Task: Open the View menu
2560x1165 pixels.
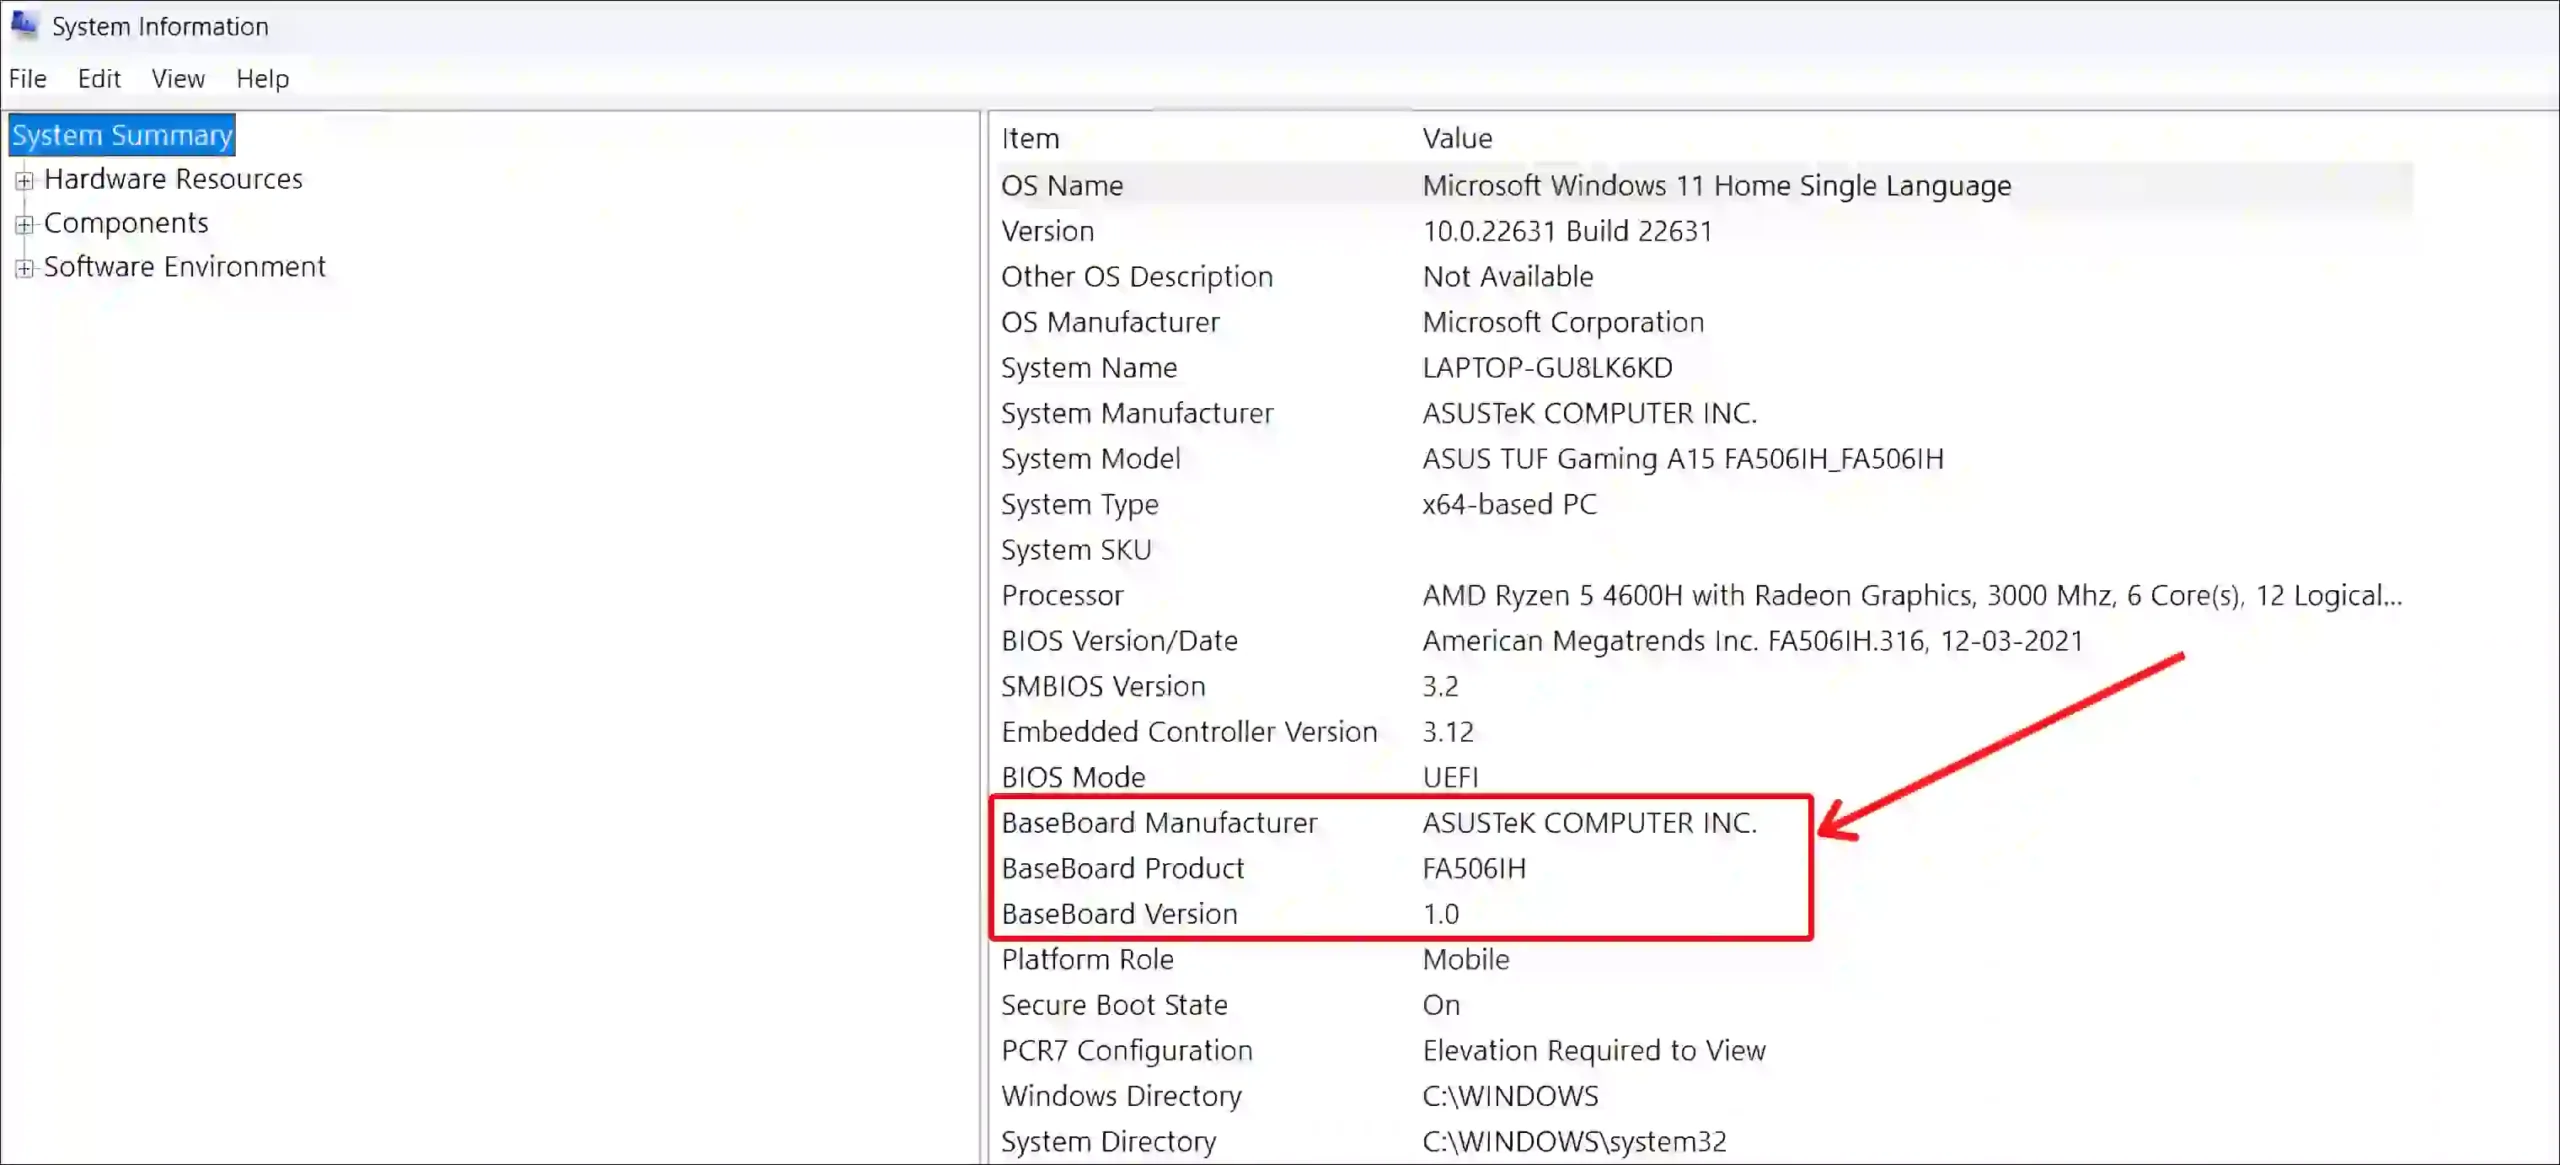Action: (178, 79)
